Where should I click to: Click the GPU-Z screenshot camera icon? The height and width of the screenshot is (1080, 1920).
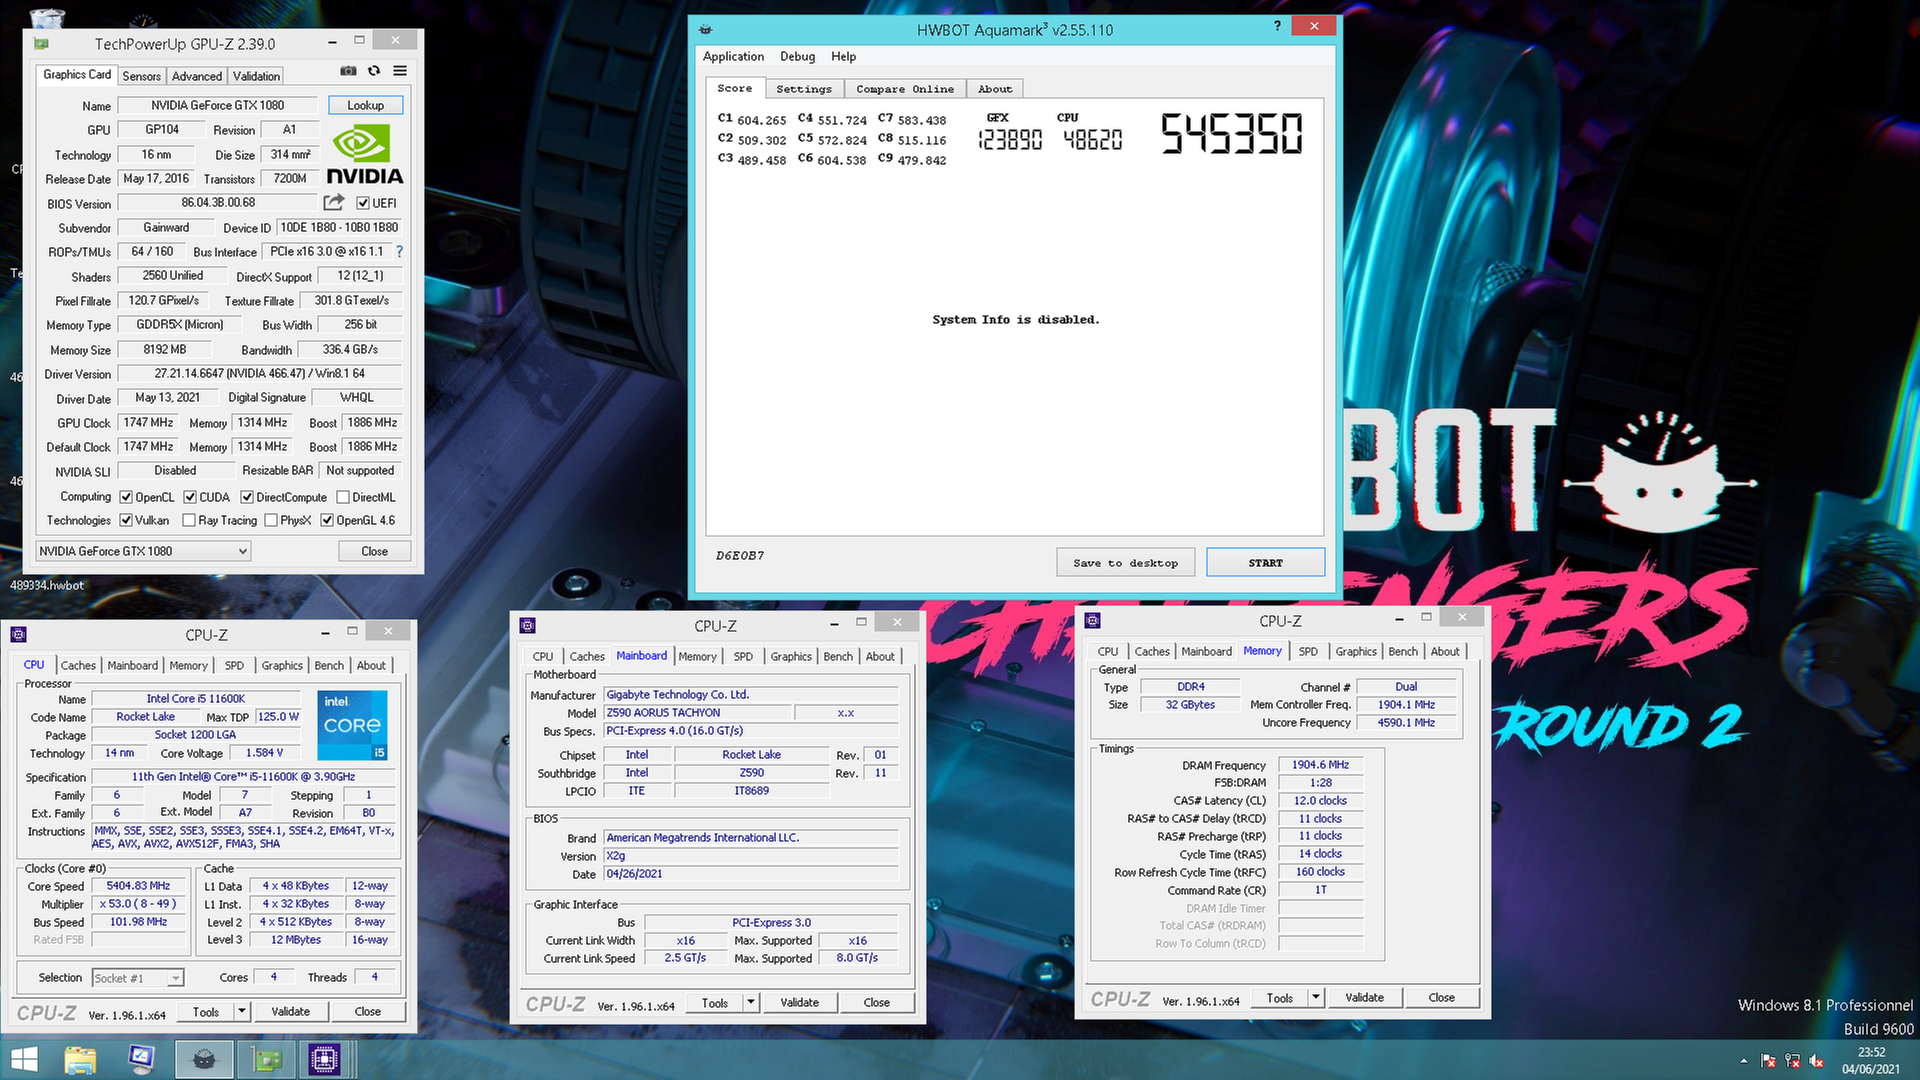(348, 71)
